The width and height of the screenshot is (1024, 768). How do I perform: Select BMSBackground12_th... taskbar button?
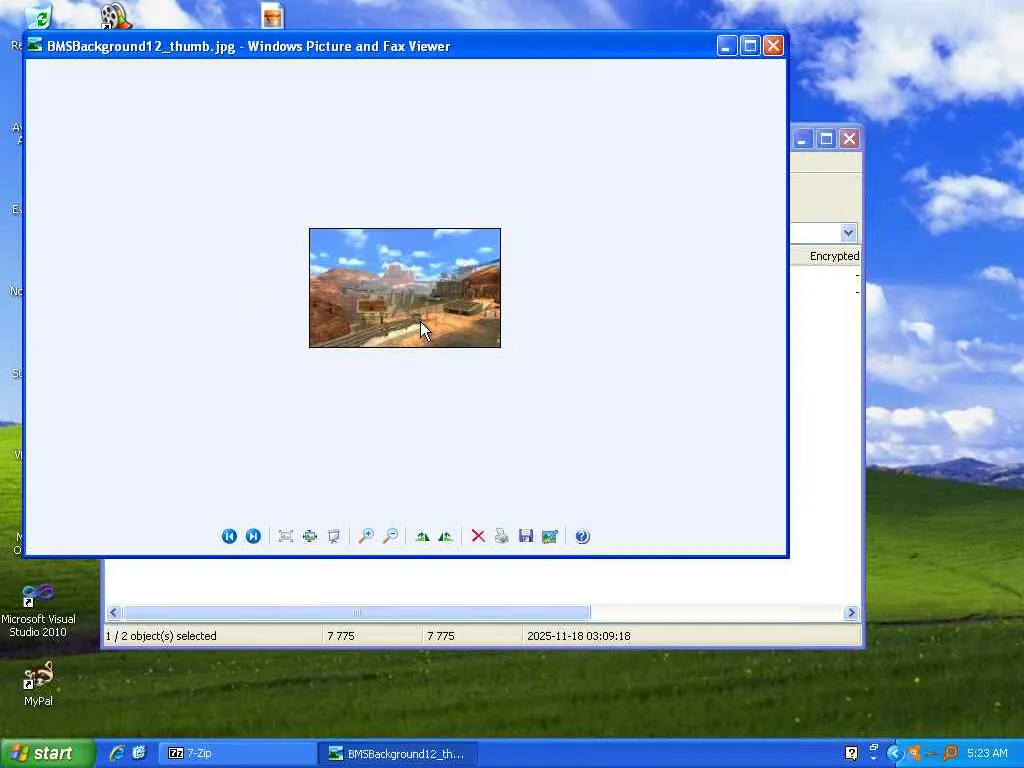398,753
